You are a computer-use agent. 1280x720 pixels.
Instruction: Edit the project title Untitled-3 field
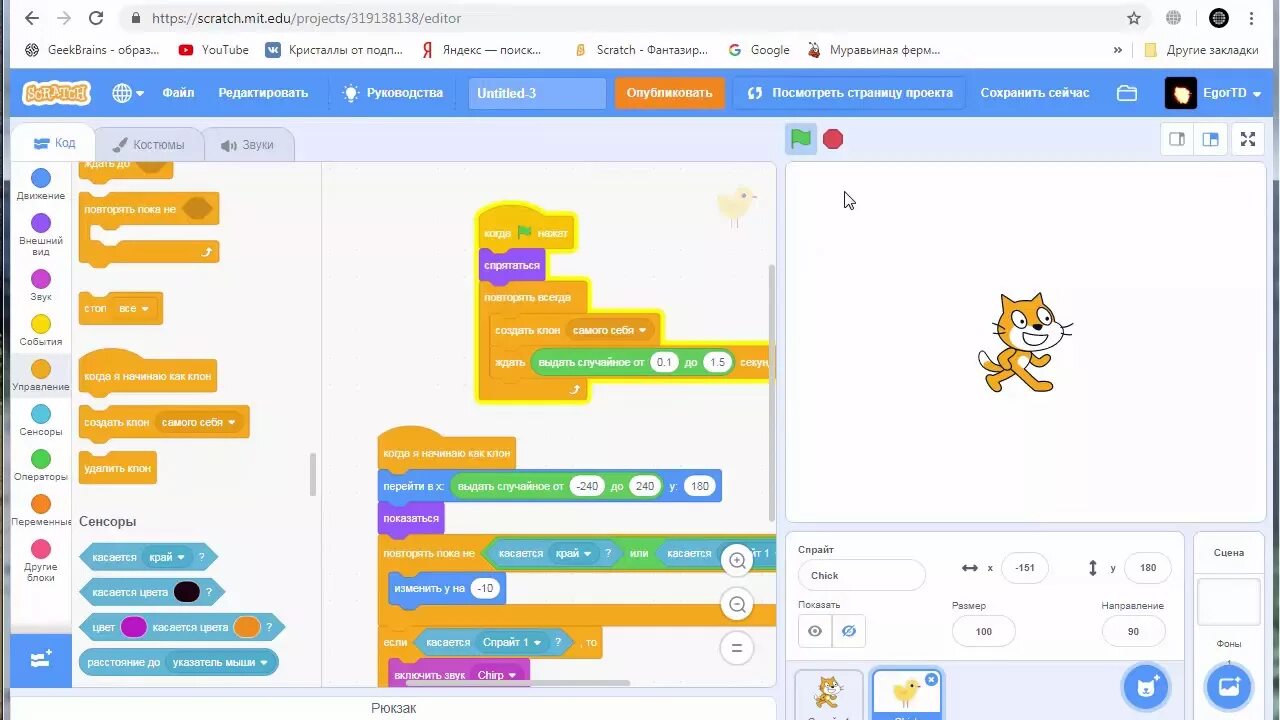click(537, 93)
